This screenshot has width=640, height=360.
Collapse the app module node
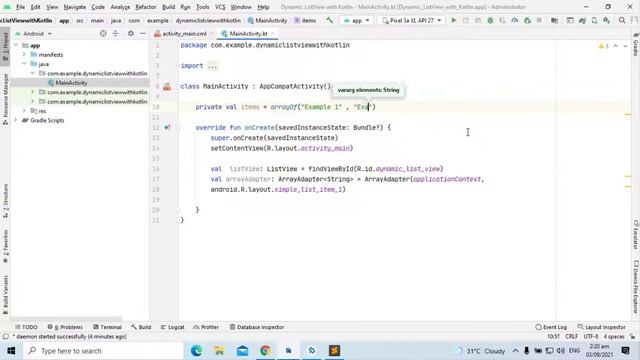coord(16,45)
